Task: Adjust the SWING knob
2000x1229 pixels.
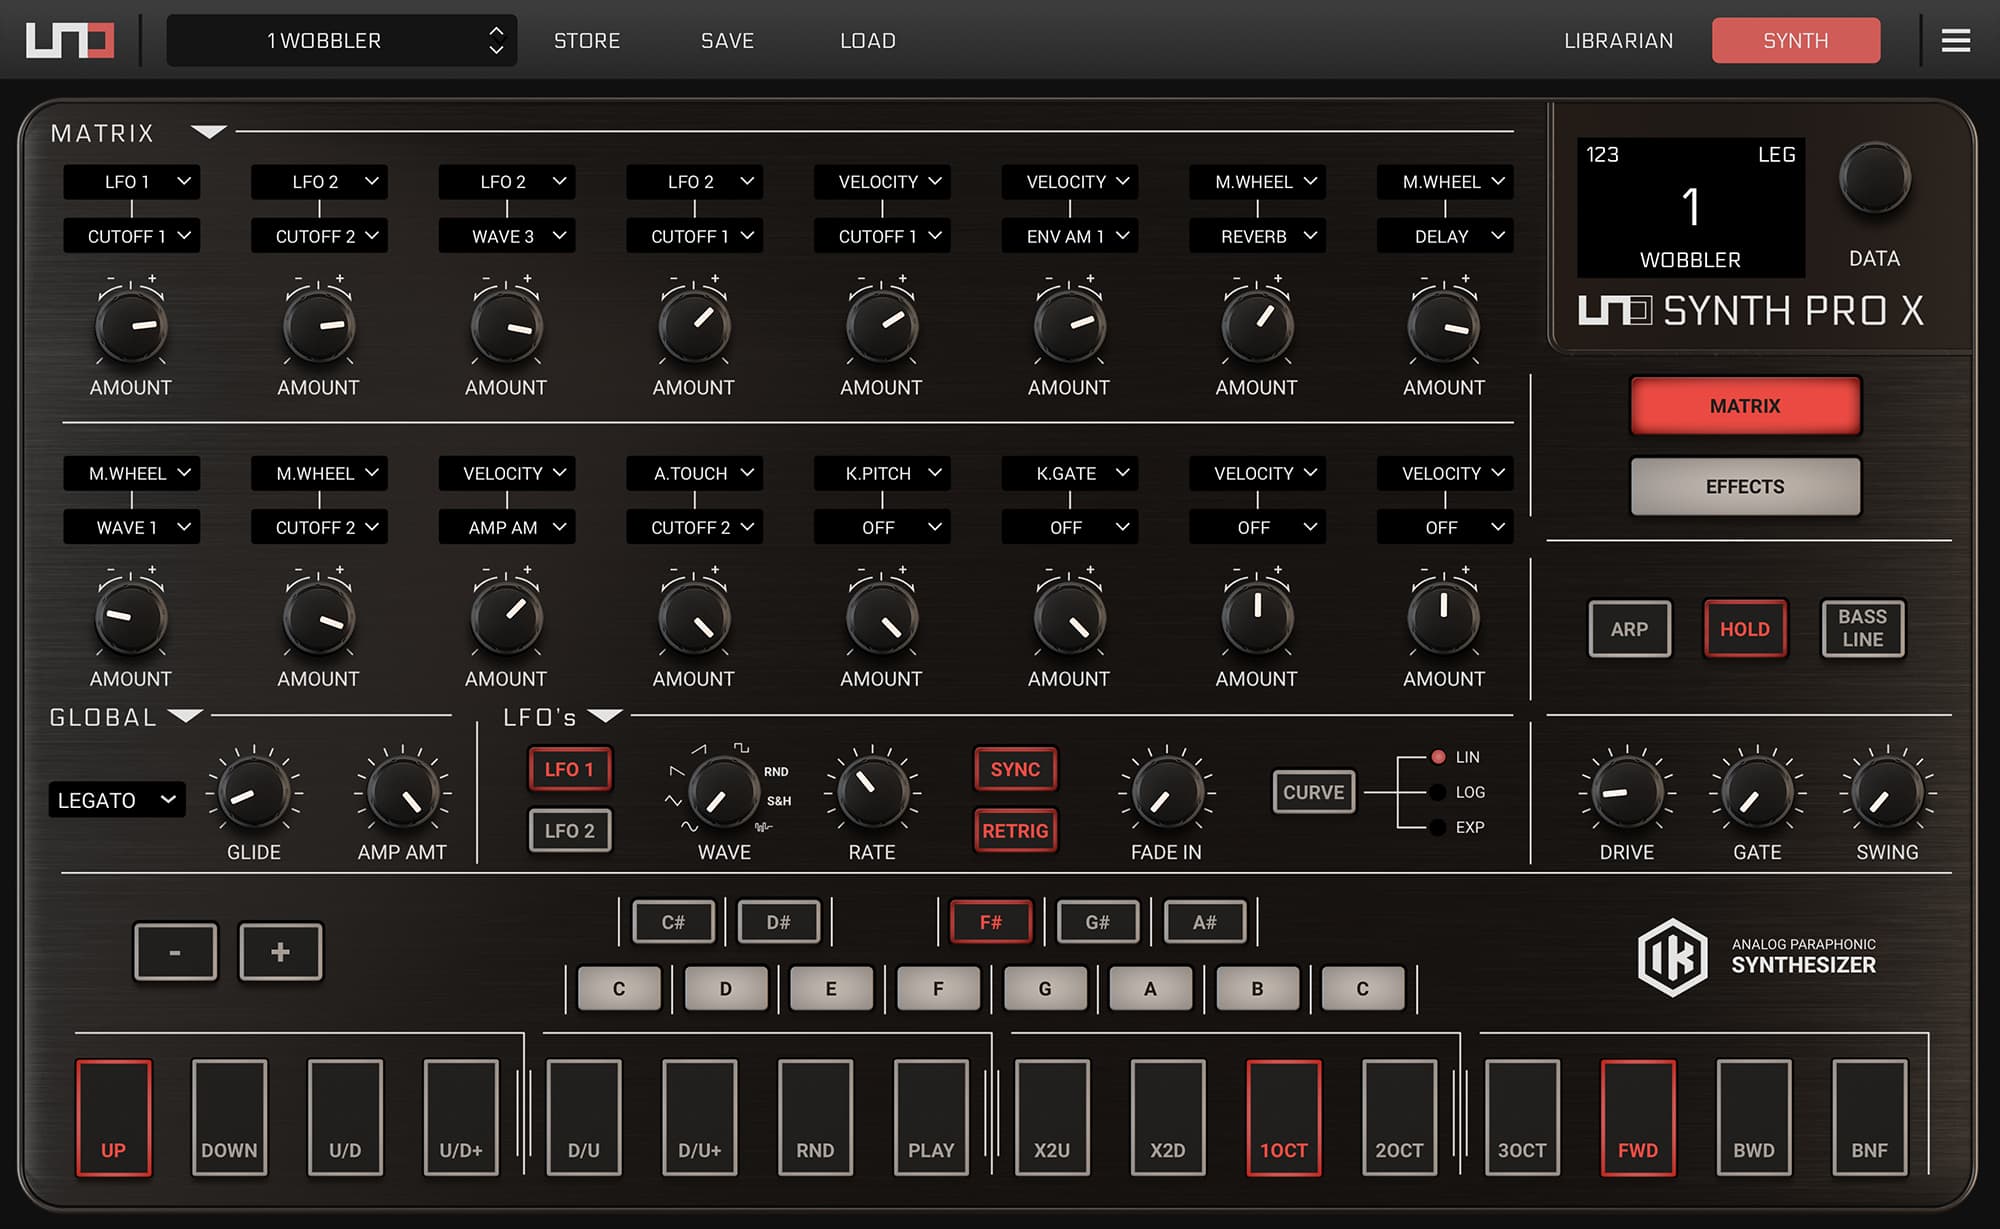Action: [x=1886, y=792]
